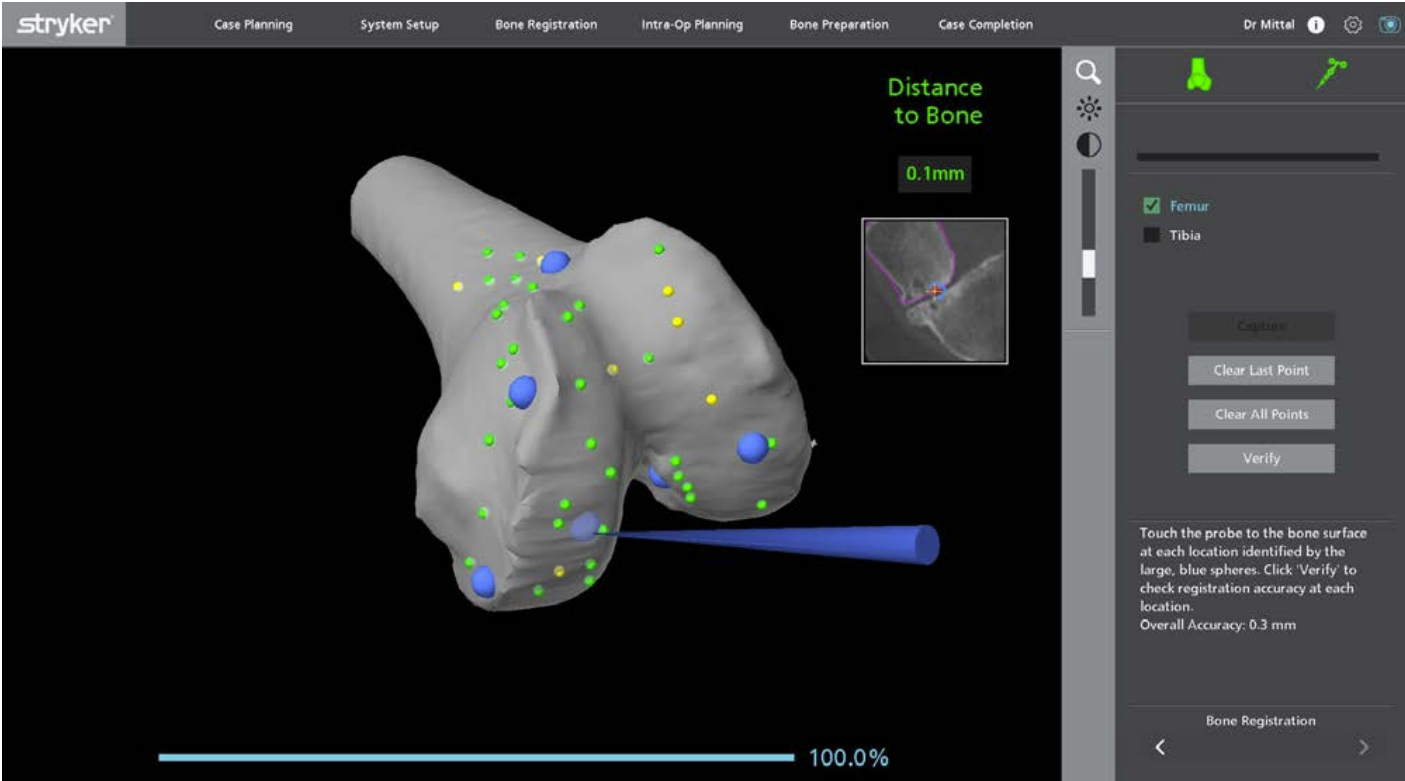Open the Case Planning menu
1405x781 pixels.
(x=253, y=25)
